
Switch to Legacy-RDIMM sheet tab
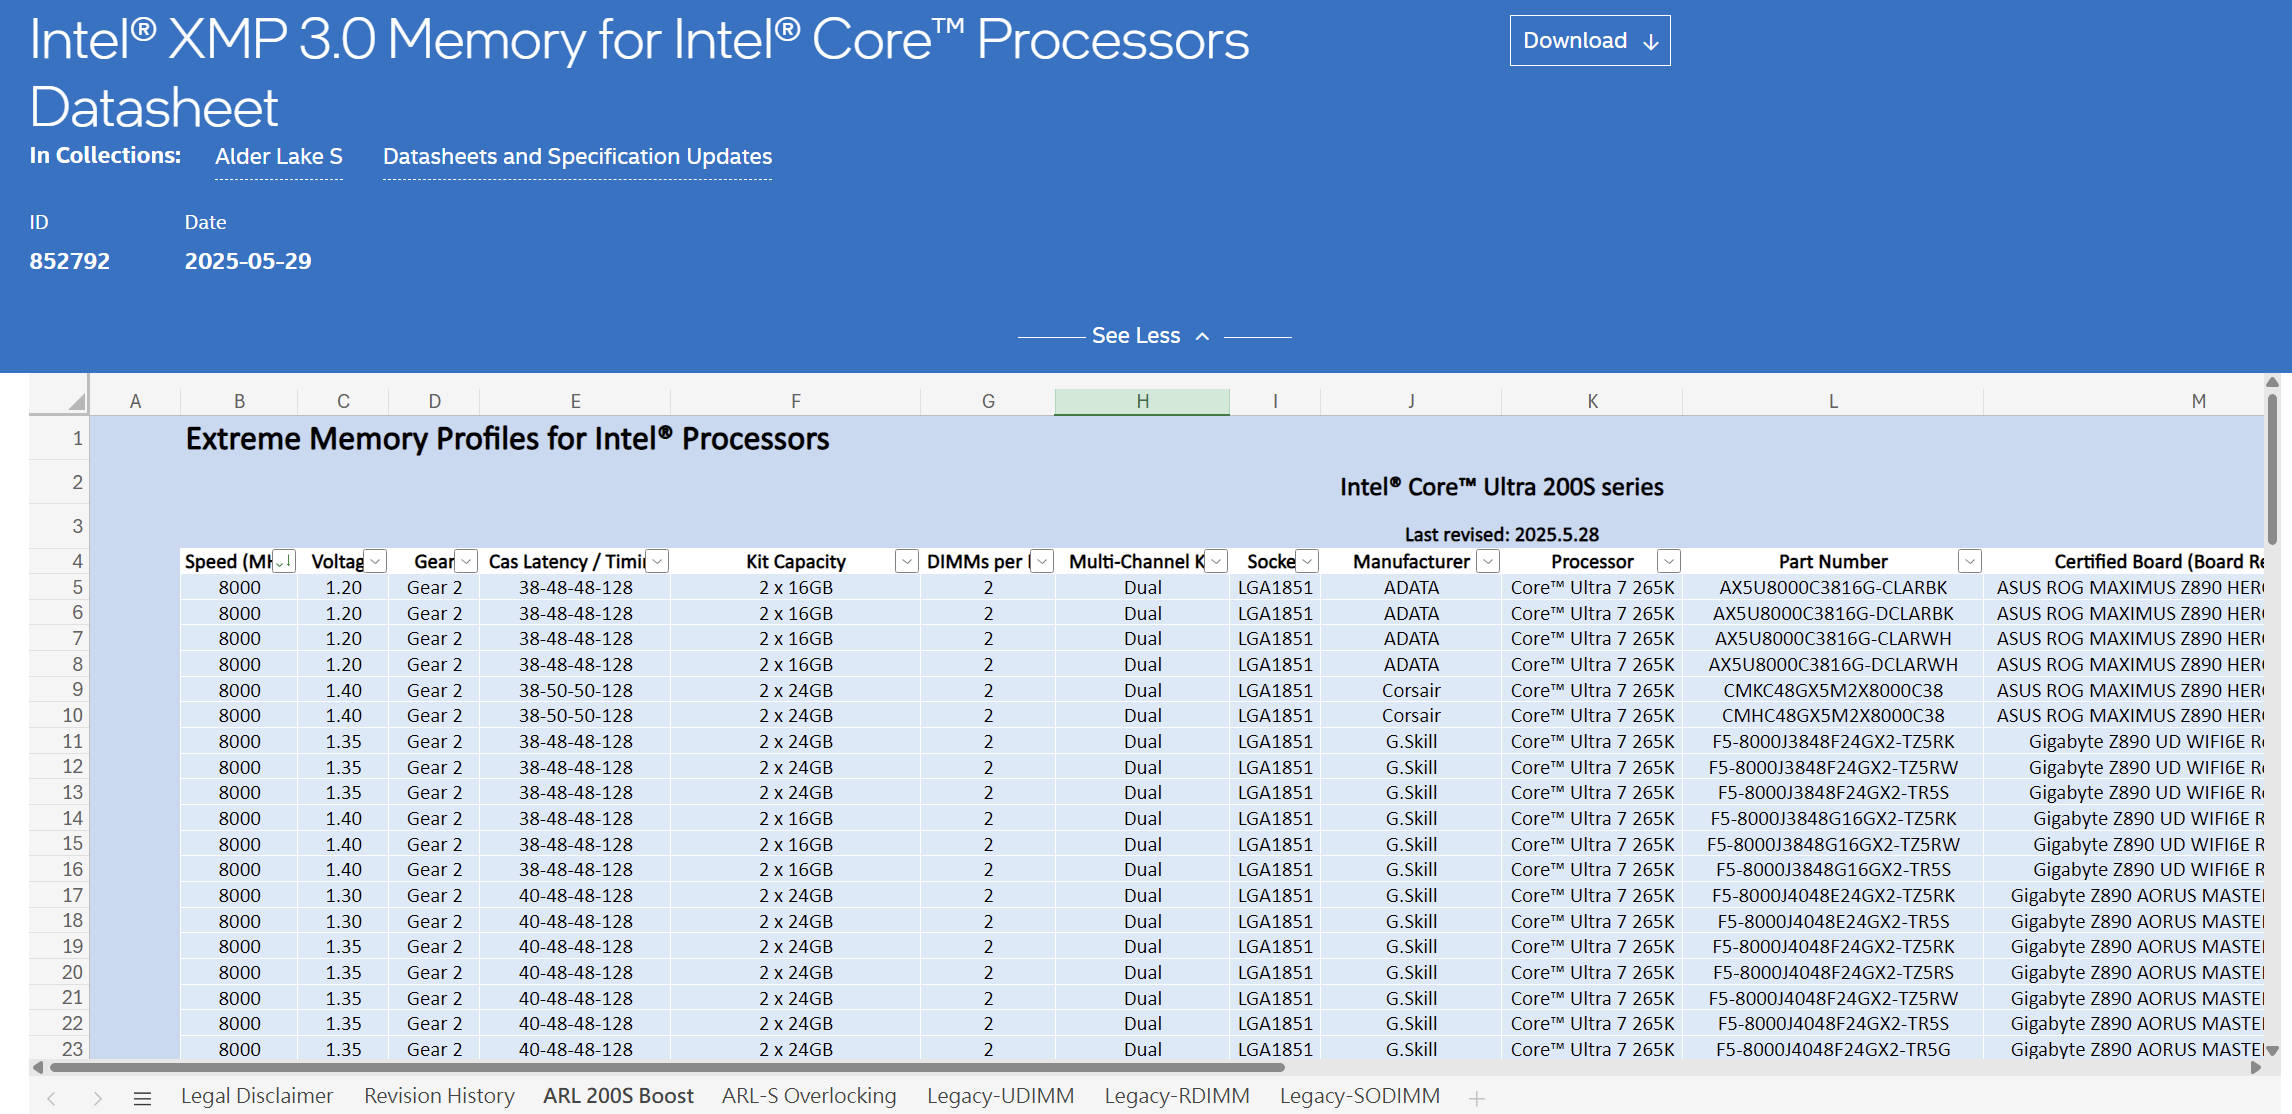(x=1177, y=1096)
